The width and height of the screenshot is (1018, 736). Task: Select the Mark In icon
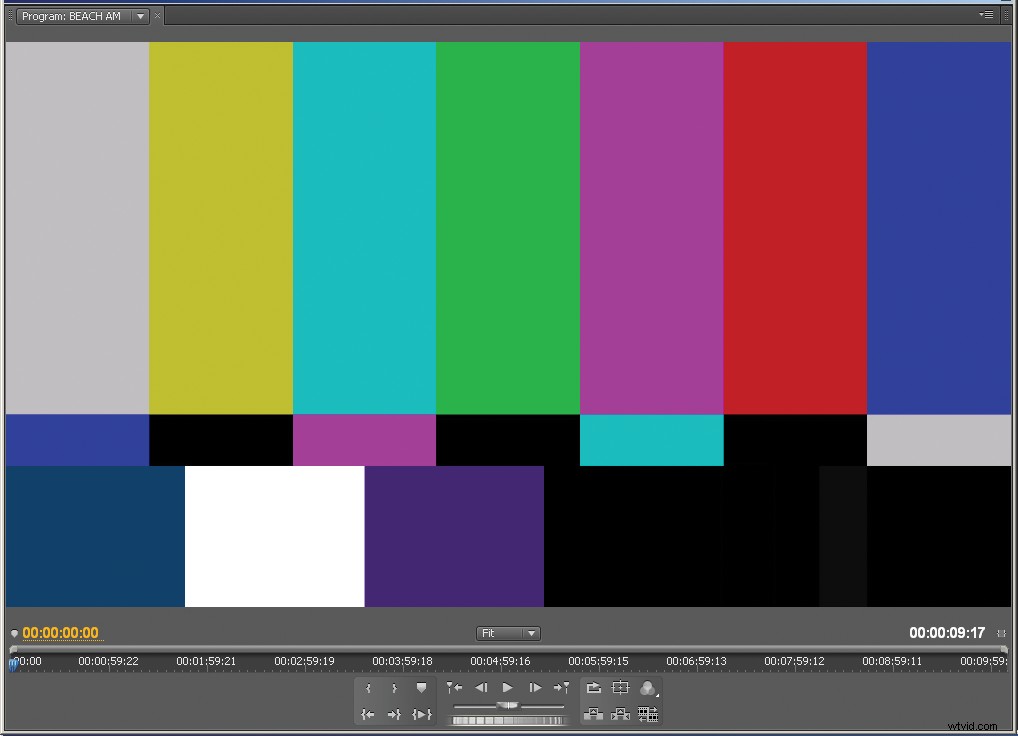(x=369, y=688)
